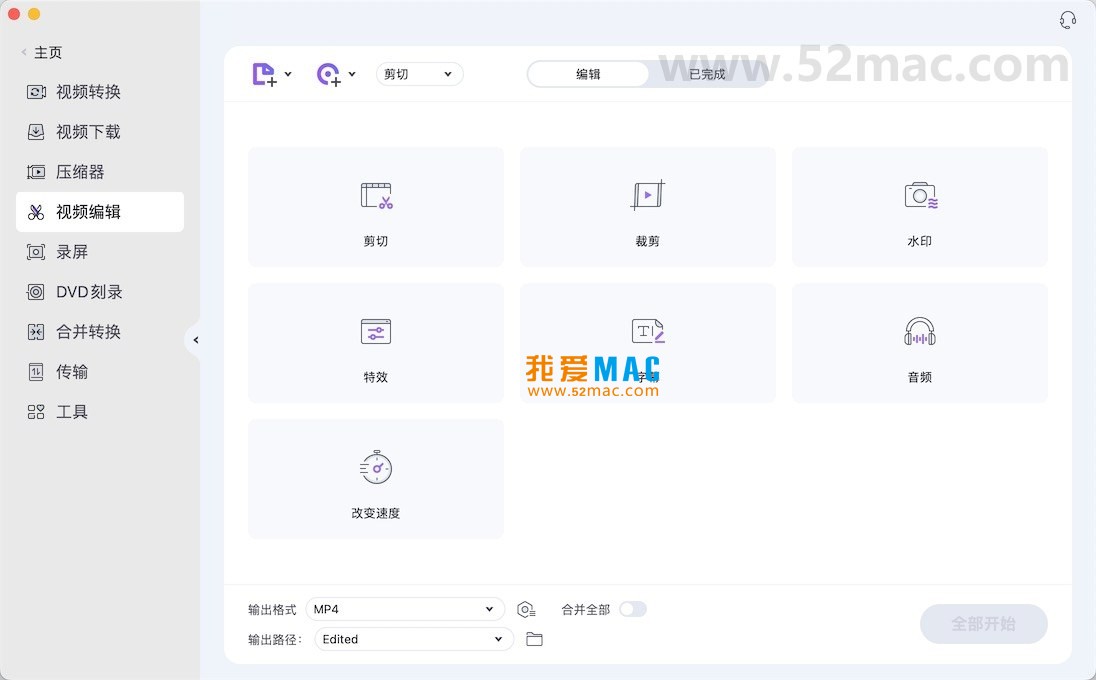1096x680 pixels.
Task: Expand the add file dropdown arrow
Action: pyautogui.click(x=288, y=74)
